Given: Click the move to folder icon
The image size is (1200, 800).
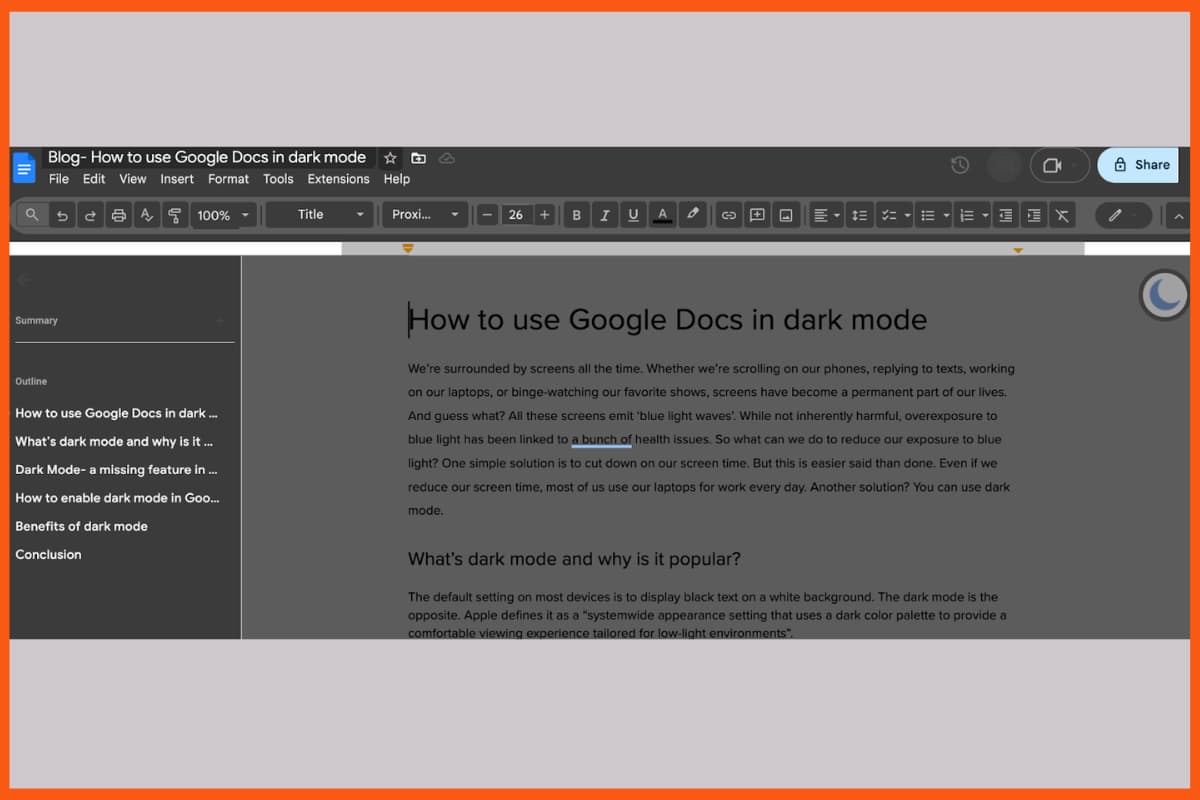Looking at the screenshot, I should click(x=418, y=158).
